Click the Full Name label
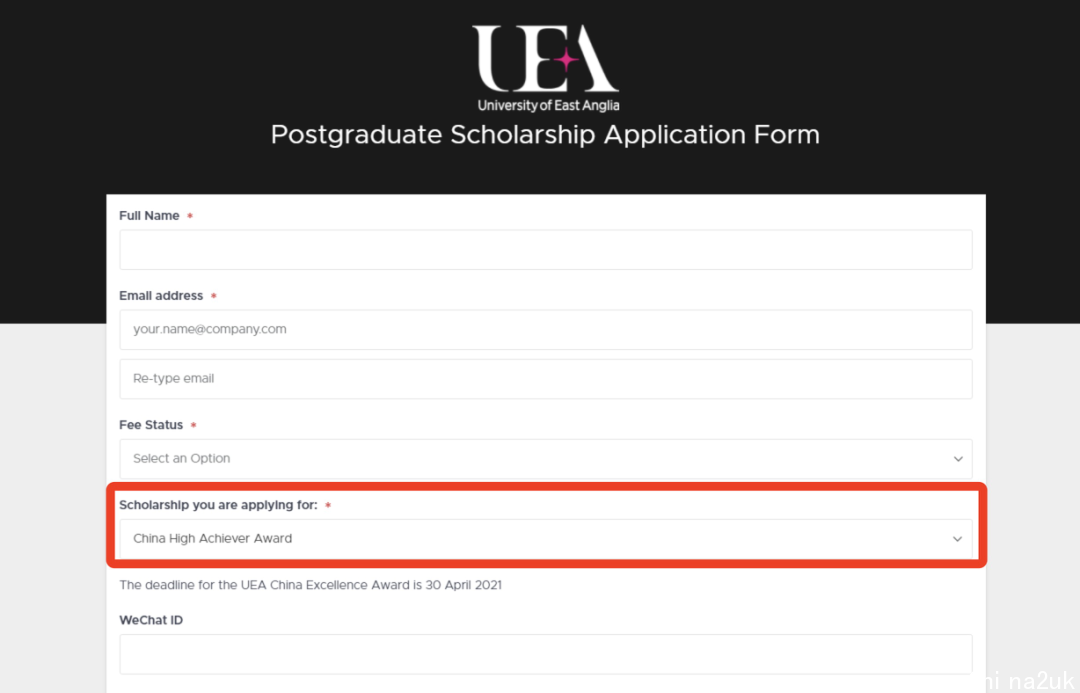Viewport: 1080px width, 693px height. tap(149, 216)
